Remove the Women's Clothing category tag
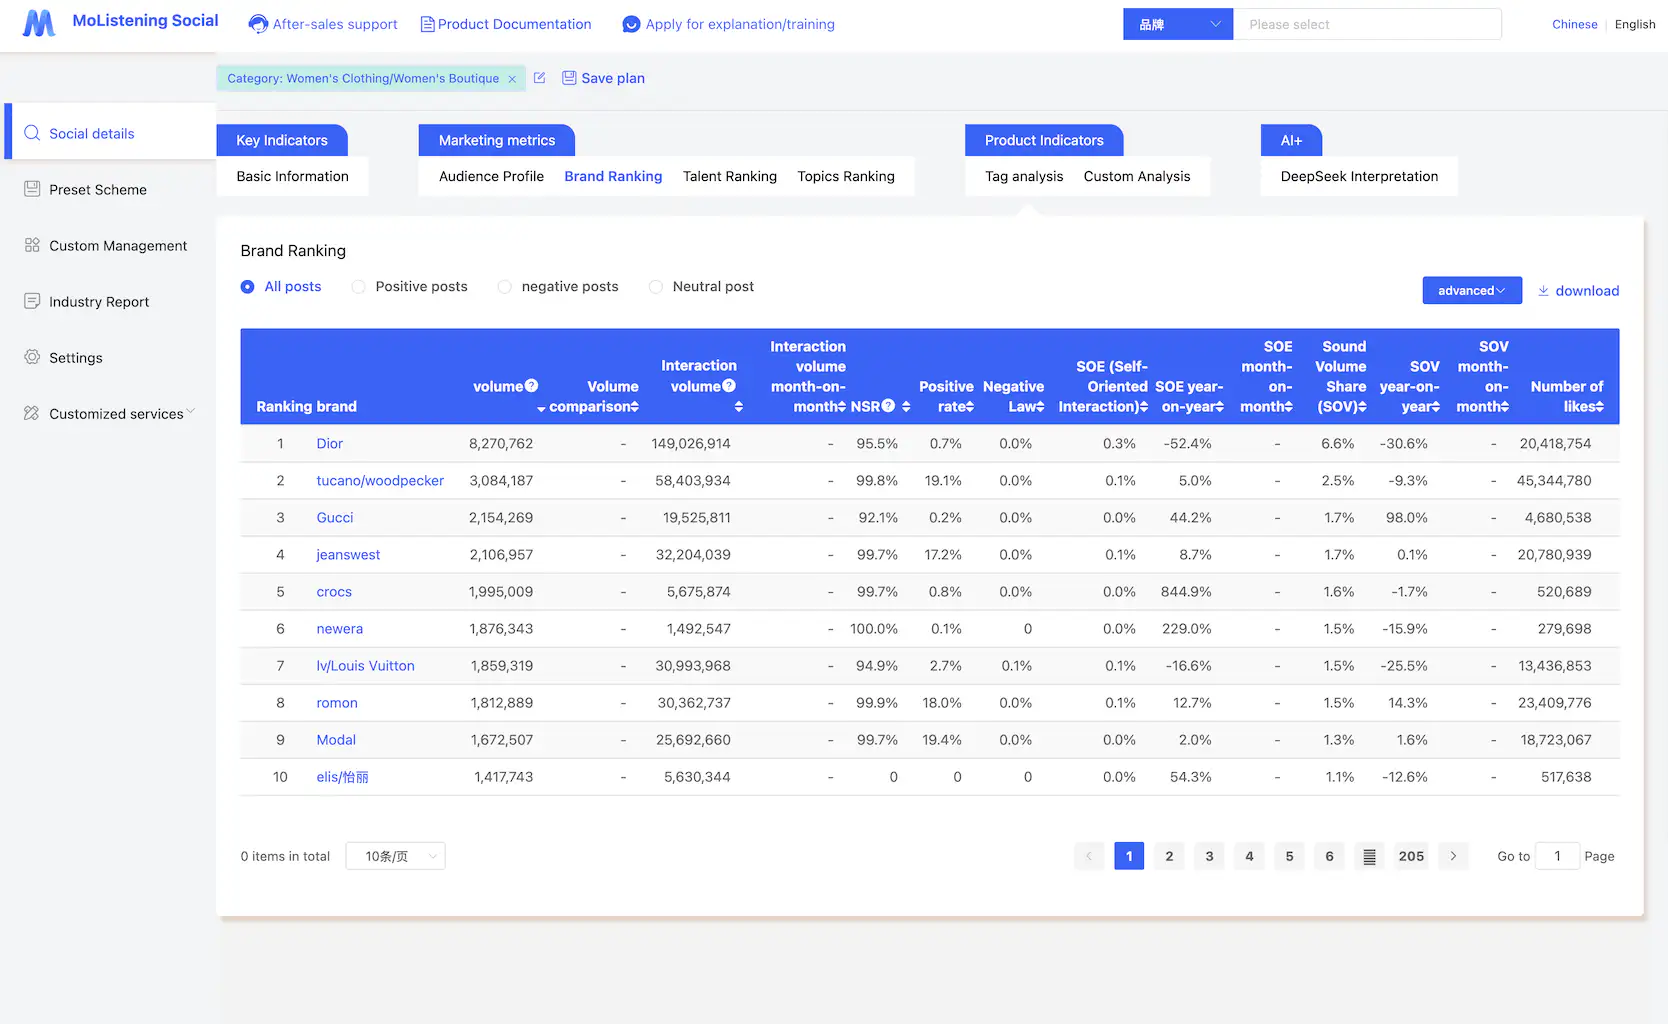Image resolution: width=1668 pixels, height=1024 pixels. click(x=511, y=77)
